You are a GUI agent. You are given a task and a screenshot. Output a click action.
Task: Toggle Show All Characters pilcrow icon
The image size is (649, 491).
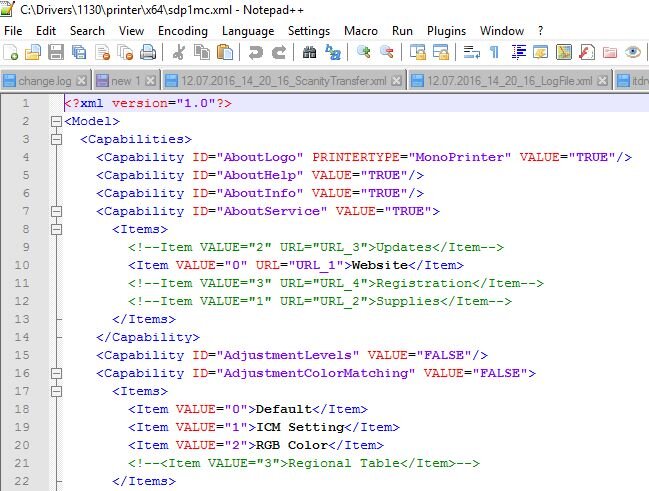click(x=494, y=52)
